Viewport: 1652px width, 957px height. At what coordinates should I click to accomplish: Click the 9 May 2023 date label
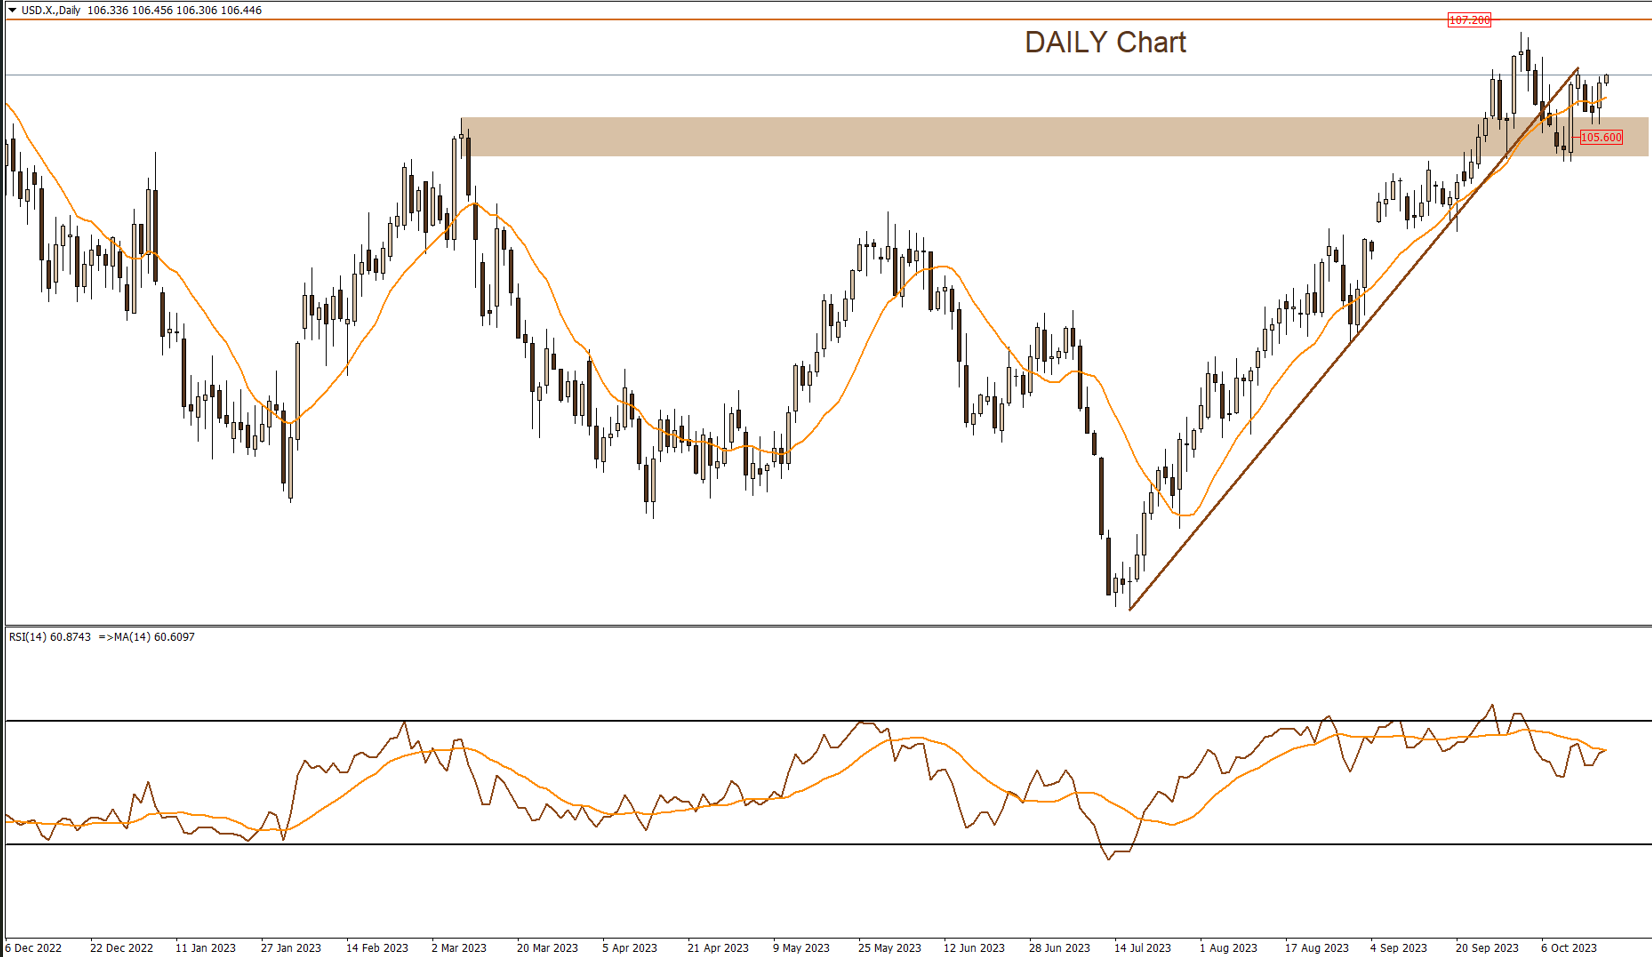(x=801, y=948)
